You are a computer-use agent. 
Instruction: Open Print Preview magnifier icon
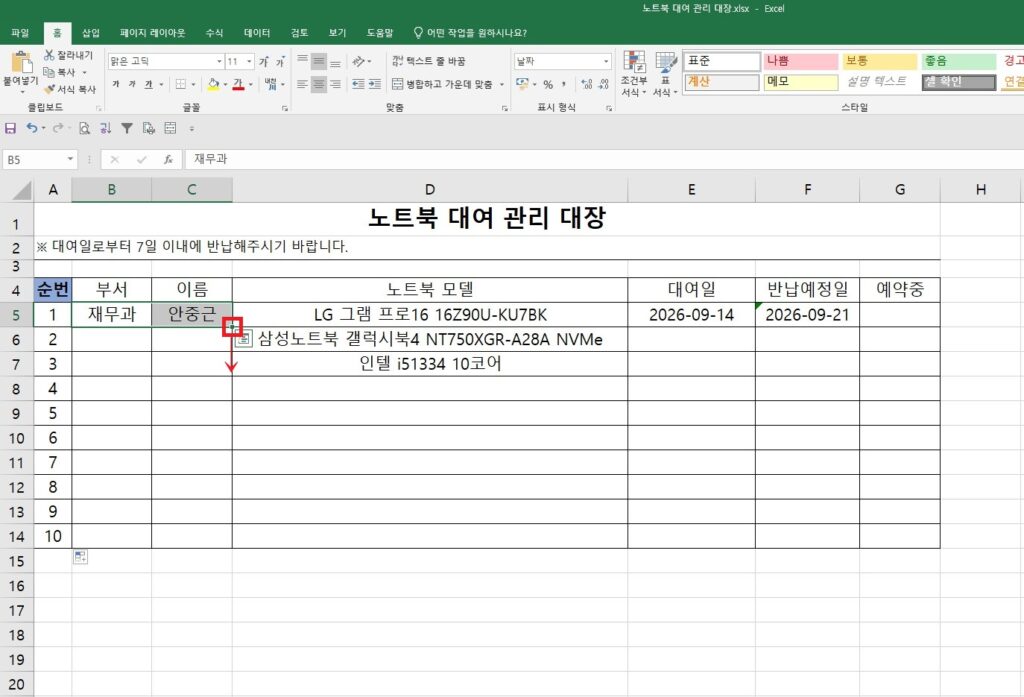(x=84, y=128)
